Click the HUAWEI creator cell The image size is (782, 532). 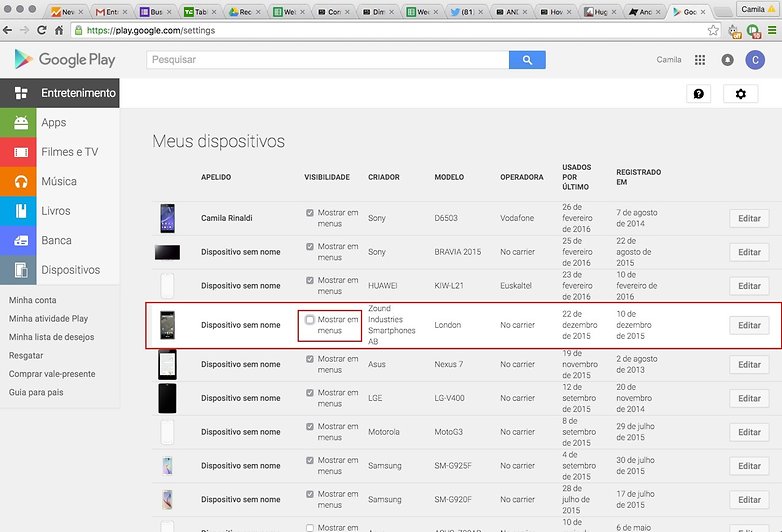383,286
